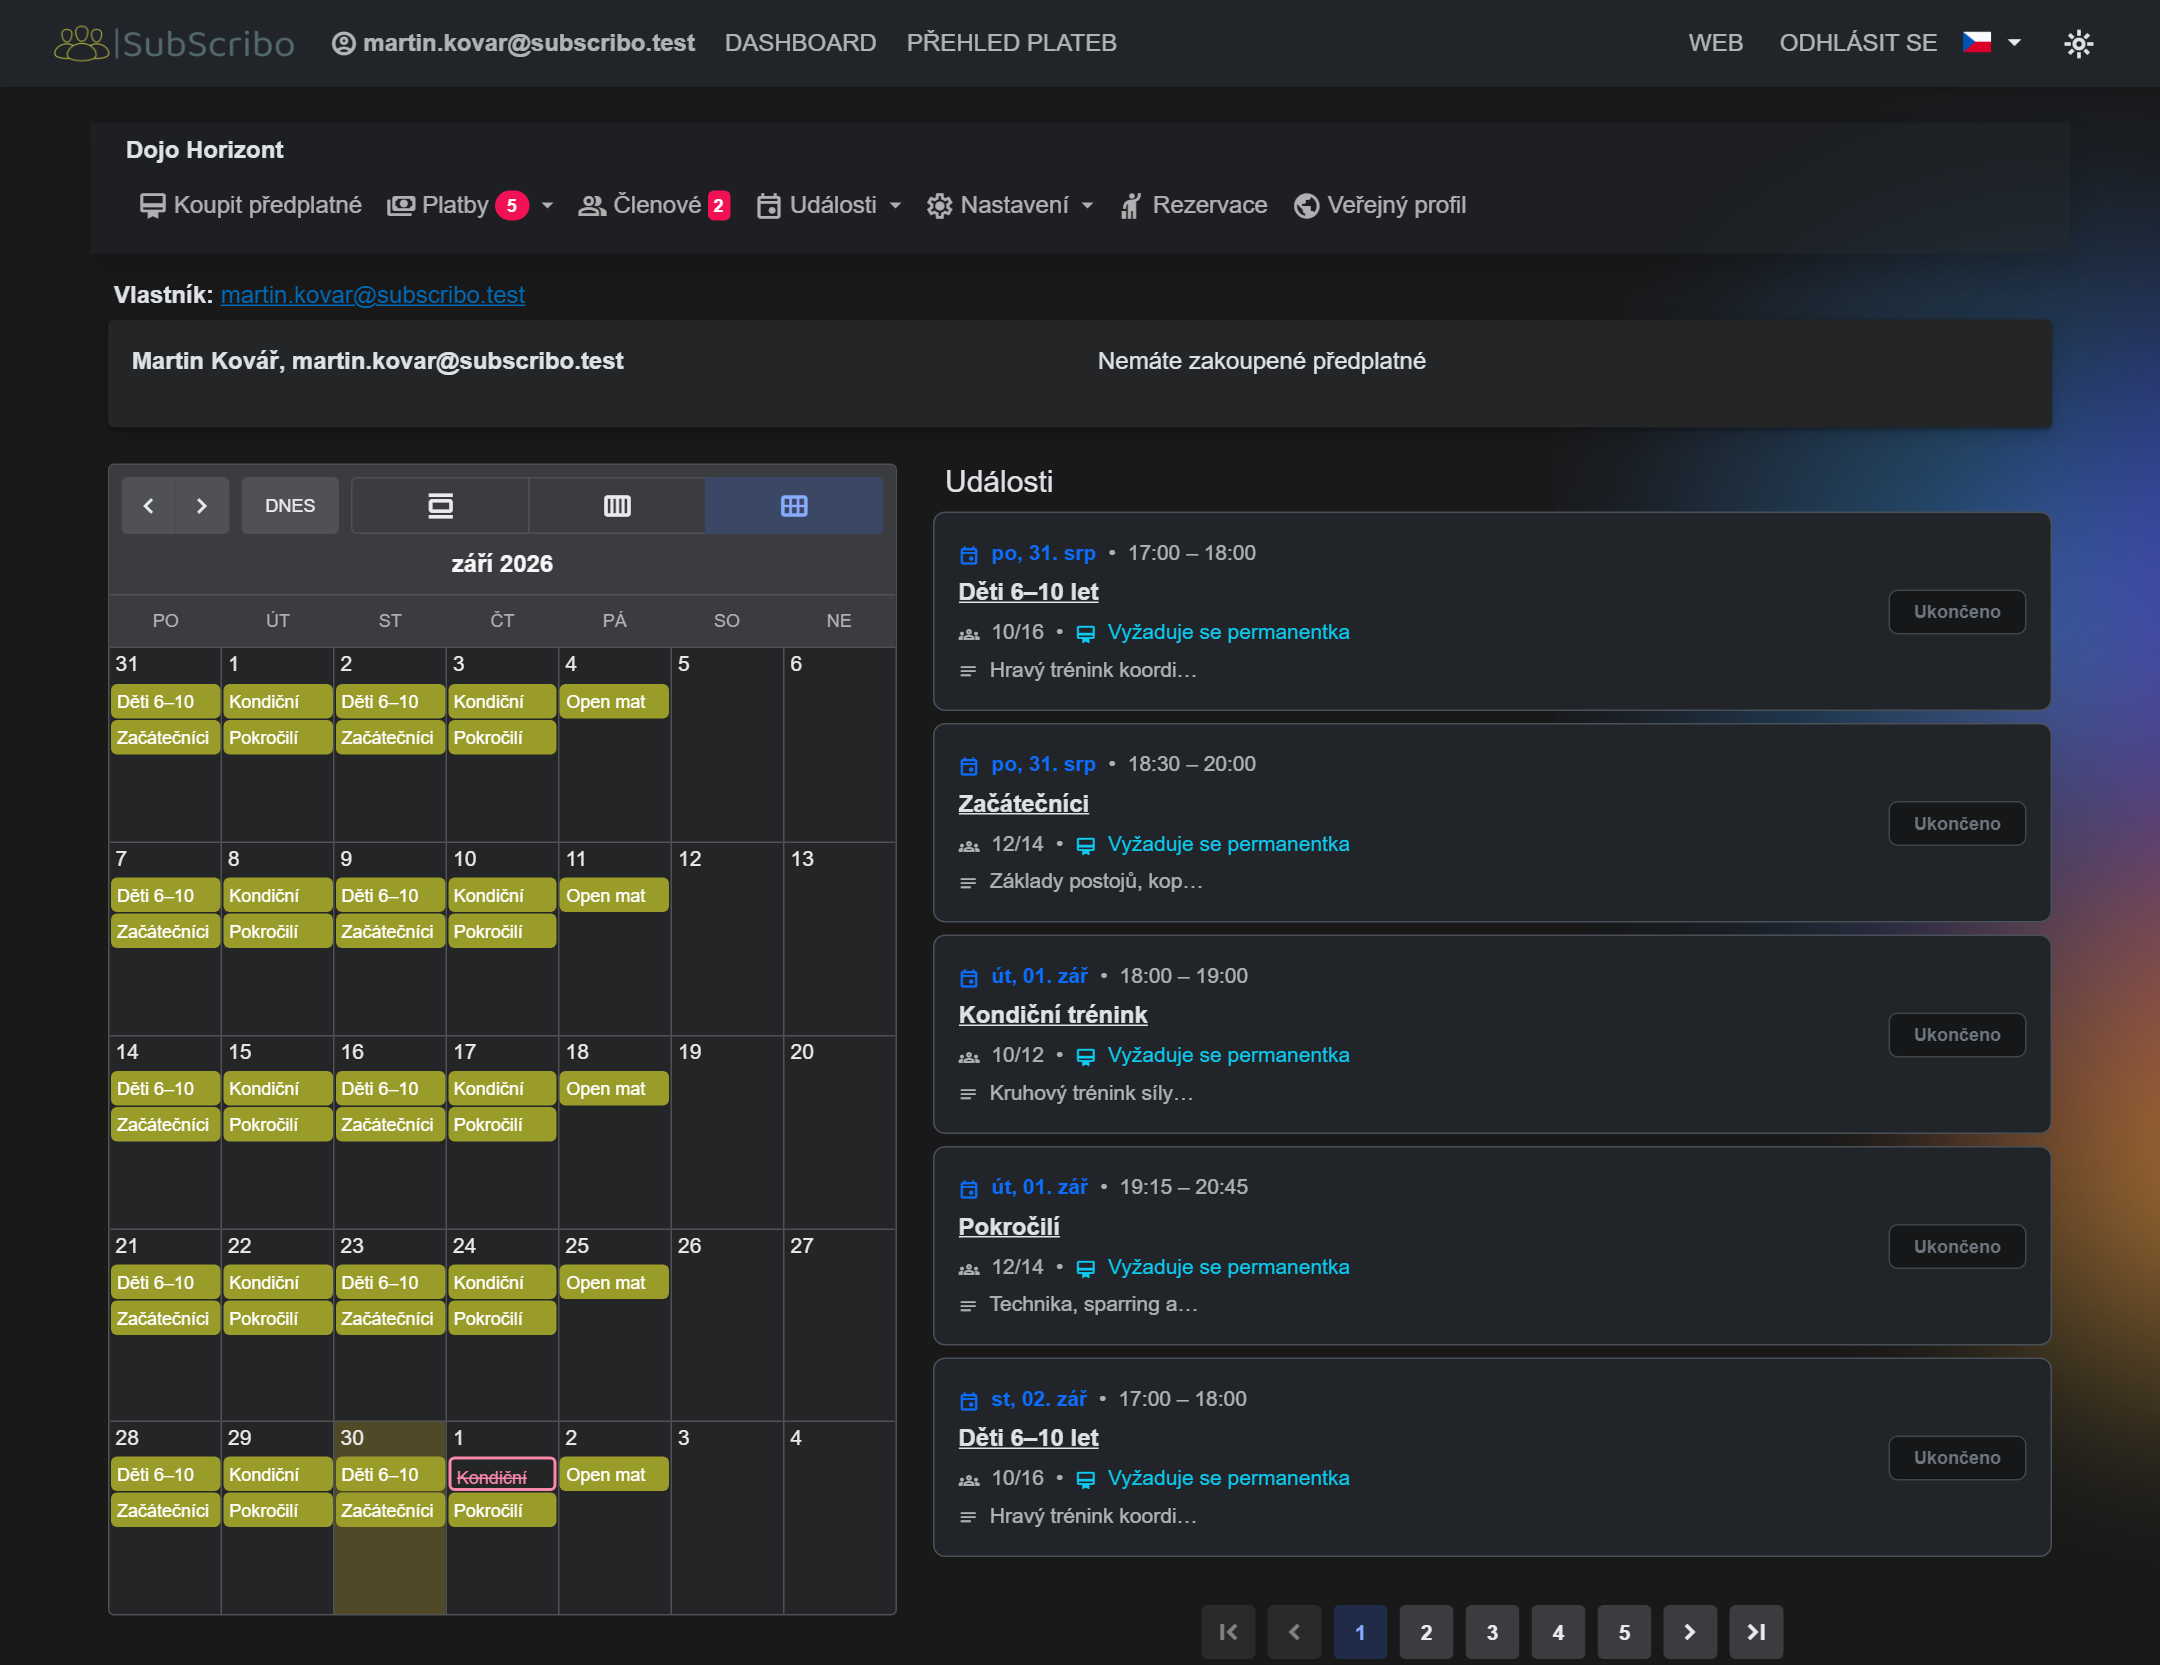
Task: Click ODHLÁSIT SE to log out
Action: tap(1858, 43)
